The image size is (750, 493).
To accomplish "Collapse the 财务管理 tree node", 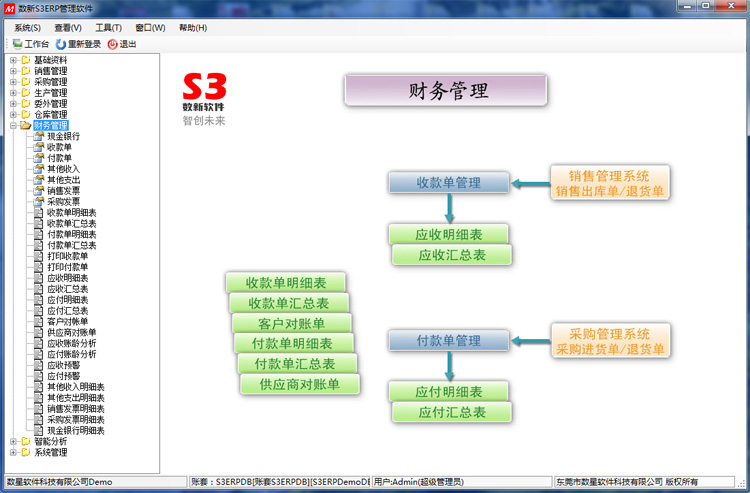I will pyautogui.click(x=13, y=126).
